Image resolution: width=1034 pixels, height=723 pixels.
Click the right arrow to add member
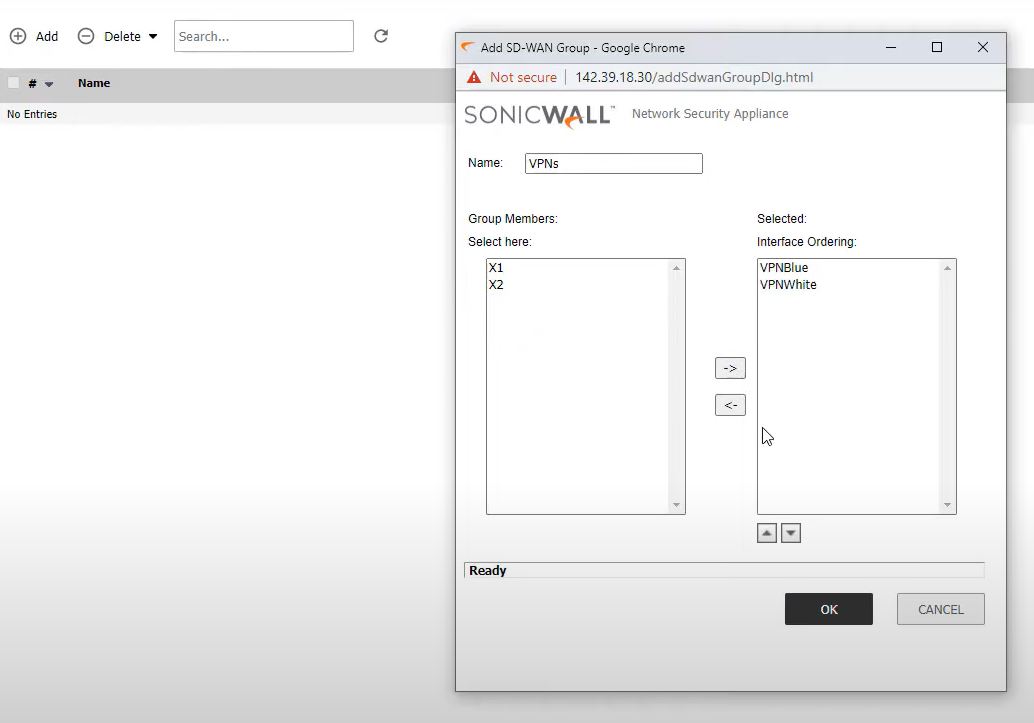point(730,369)
